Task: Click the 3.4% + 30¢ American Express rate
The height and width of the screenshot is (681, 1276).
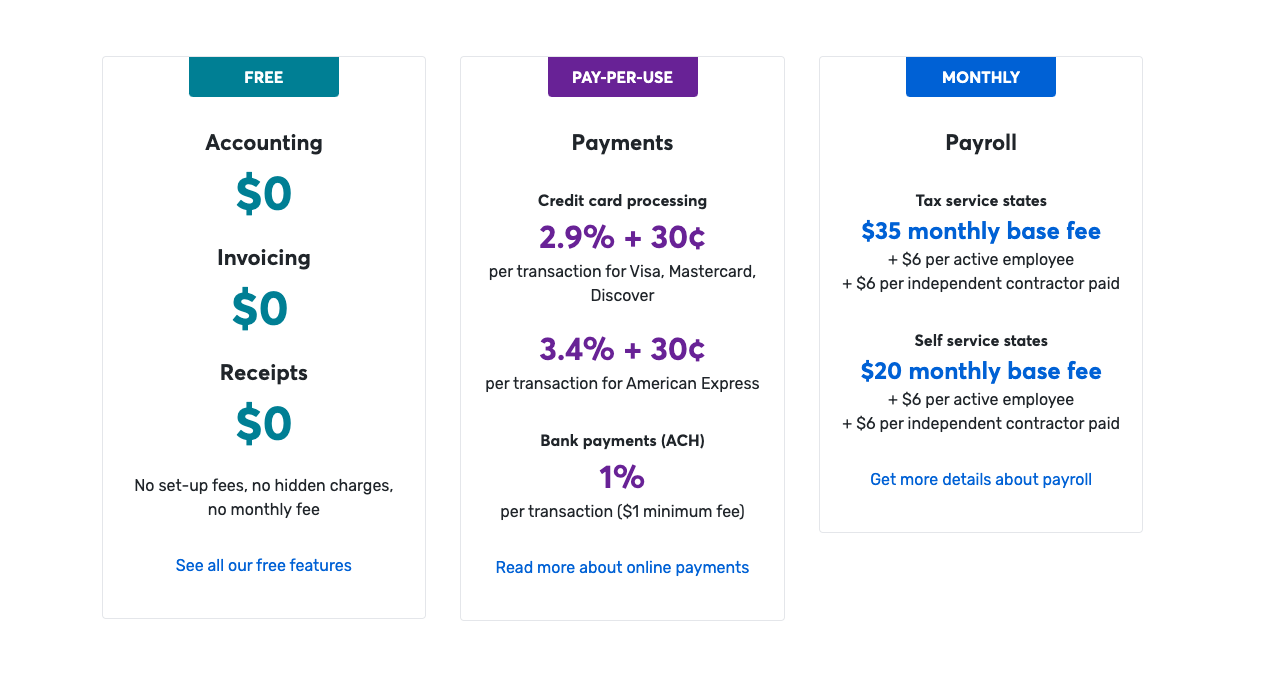Action: (x=622, y=349)
